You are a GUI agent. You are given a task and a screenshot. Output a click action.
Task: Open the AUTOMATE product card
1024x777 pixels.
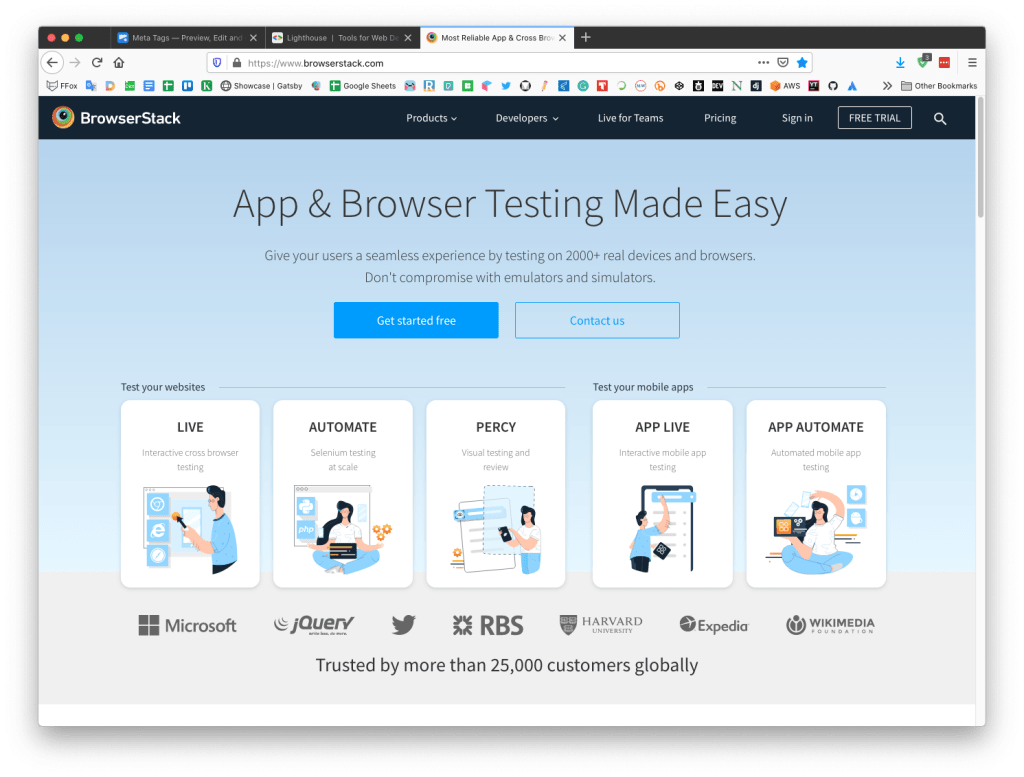(343, 494)
